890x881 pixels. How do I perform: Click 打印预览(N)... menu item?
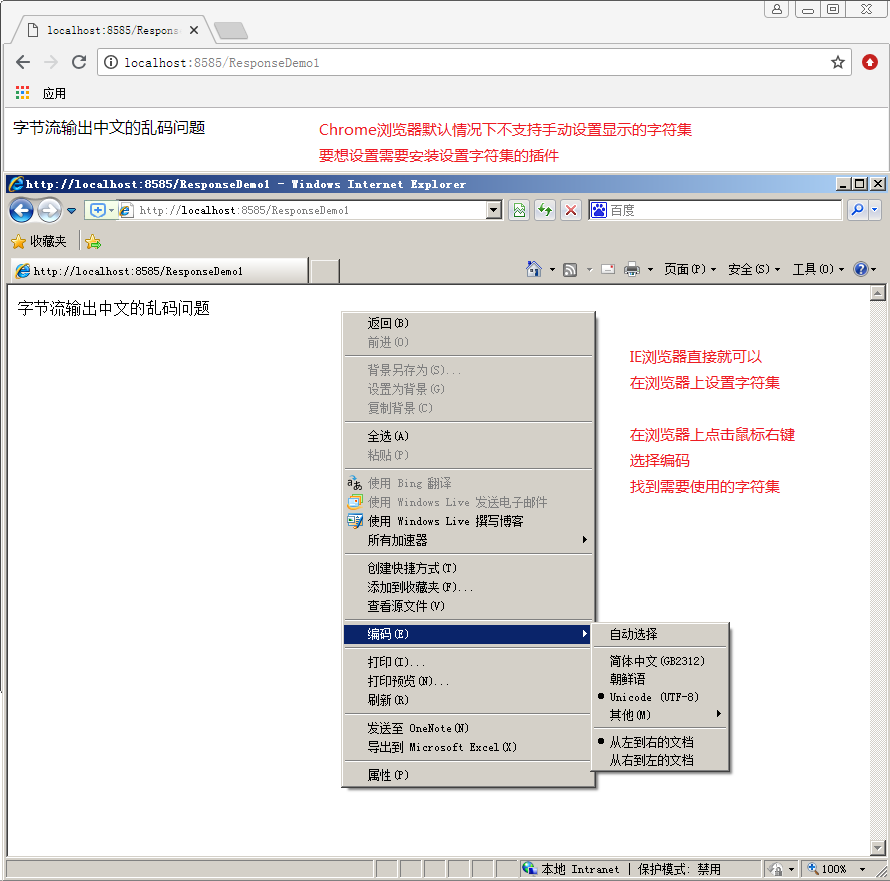click(x=468, y=681)
